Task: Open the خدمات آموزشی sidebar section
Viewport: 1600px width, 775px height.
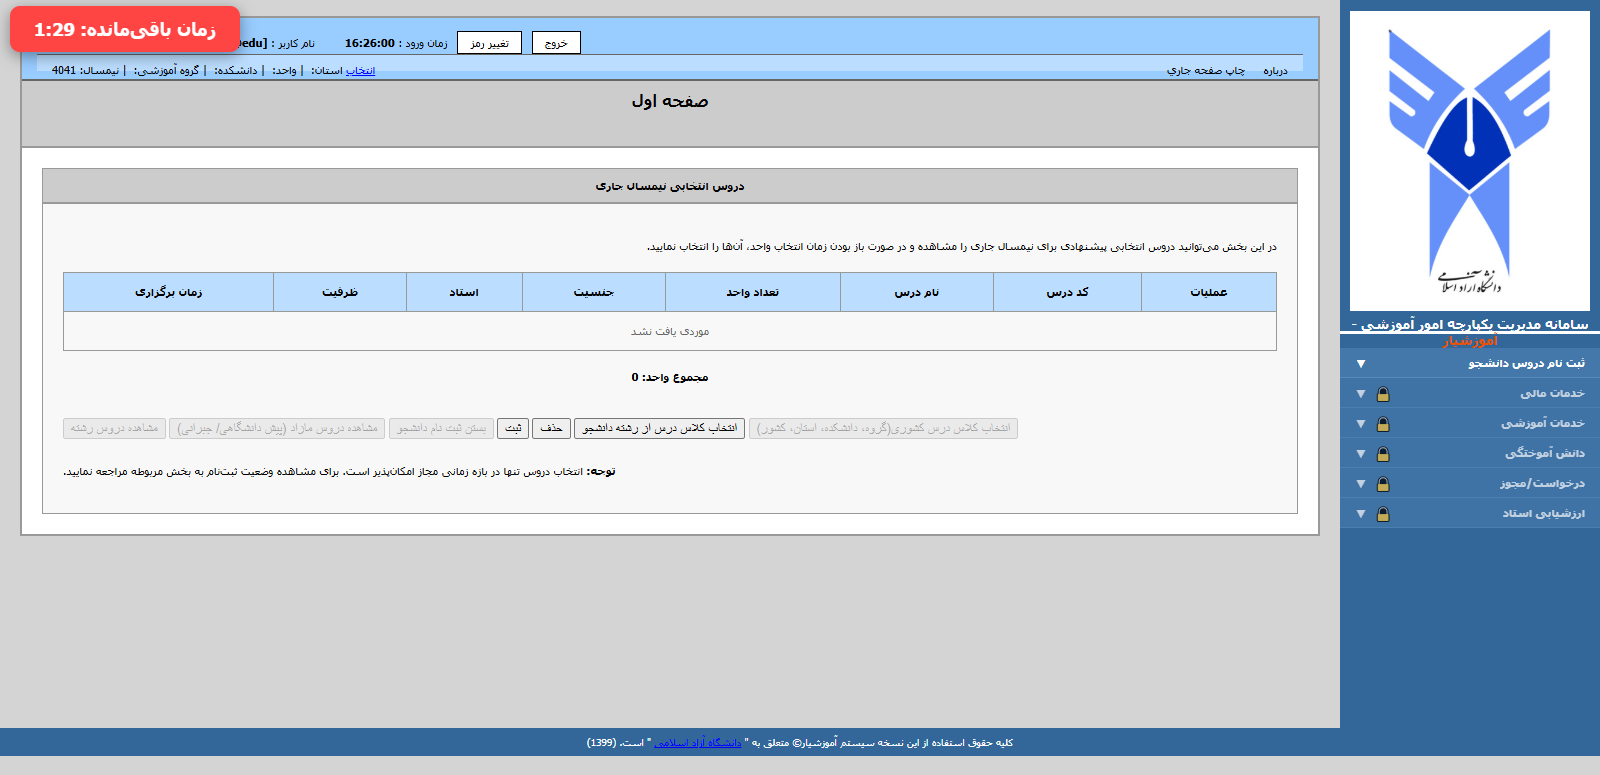Action: tap(1542, 424)
